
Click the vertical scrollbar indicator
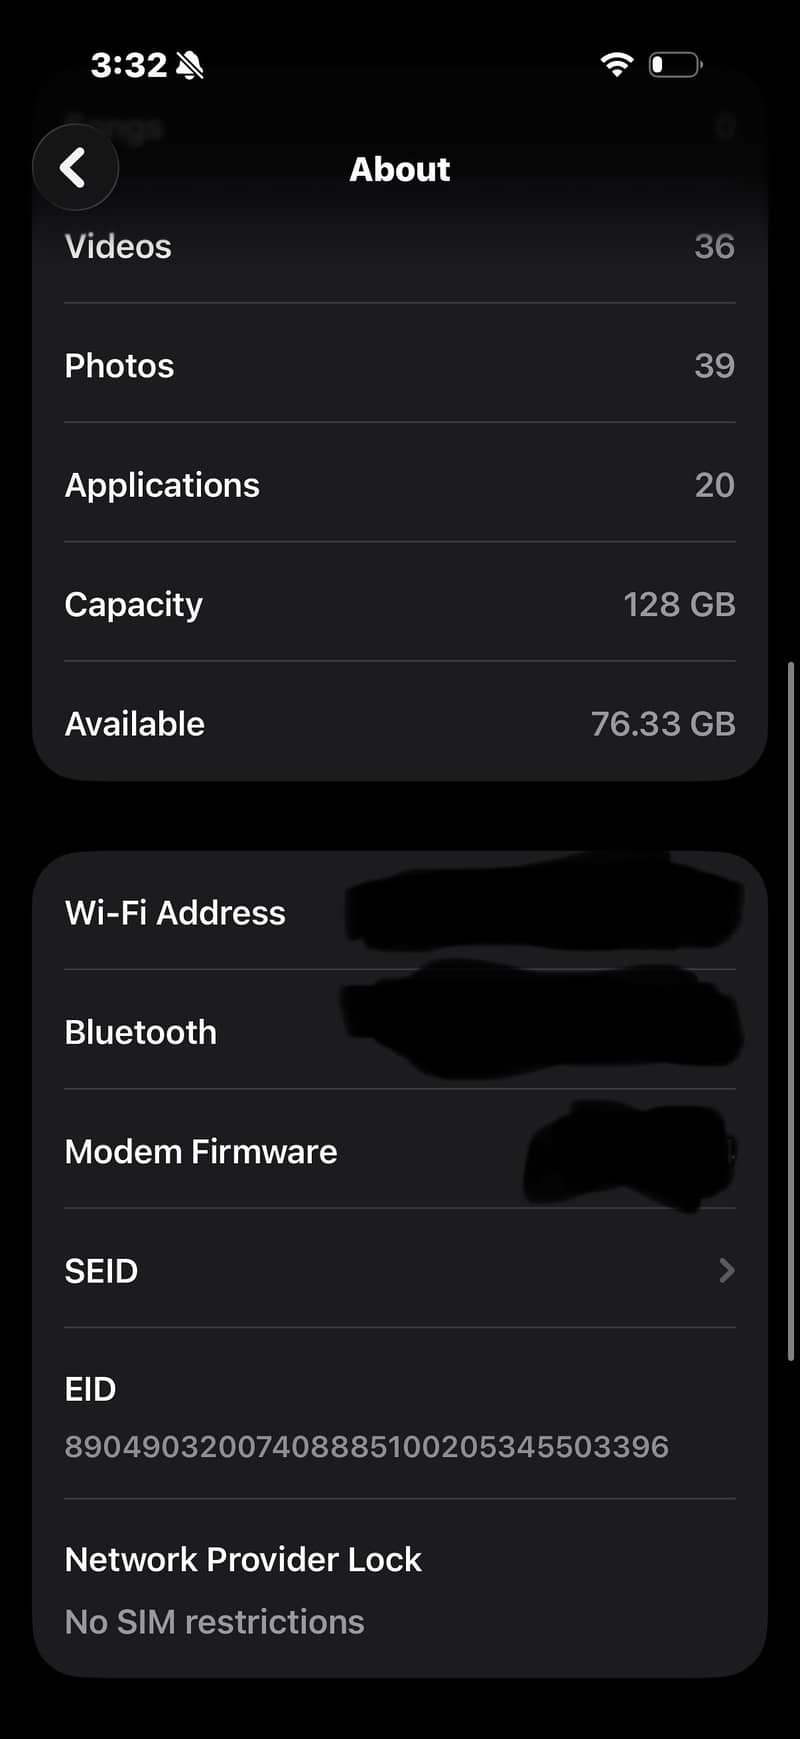pos(791,1010)
